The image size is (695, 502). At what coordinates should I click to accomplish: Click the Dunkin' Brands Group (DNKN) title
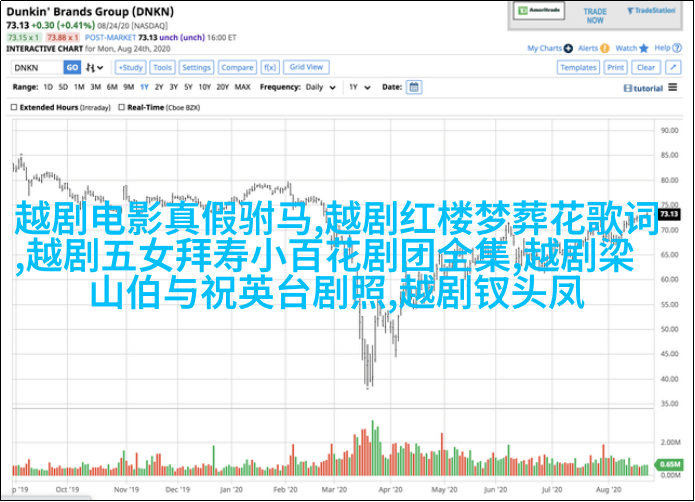pos(90,12)
